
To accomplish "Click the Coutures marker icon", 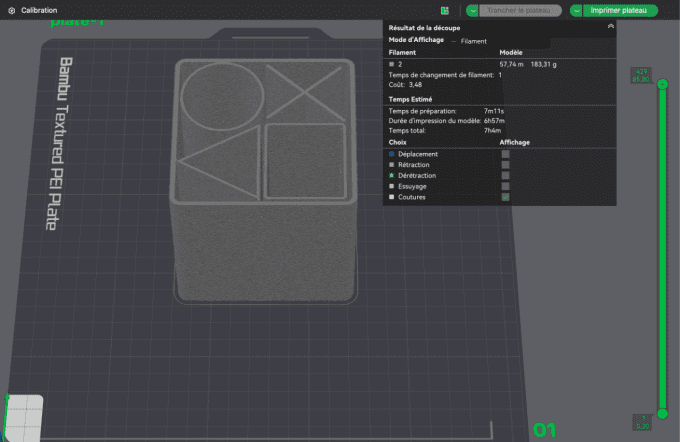I will (391, 197).
